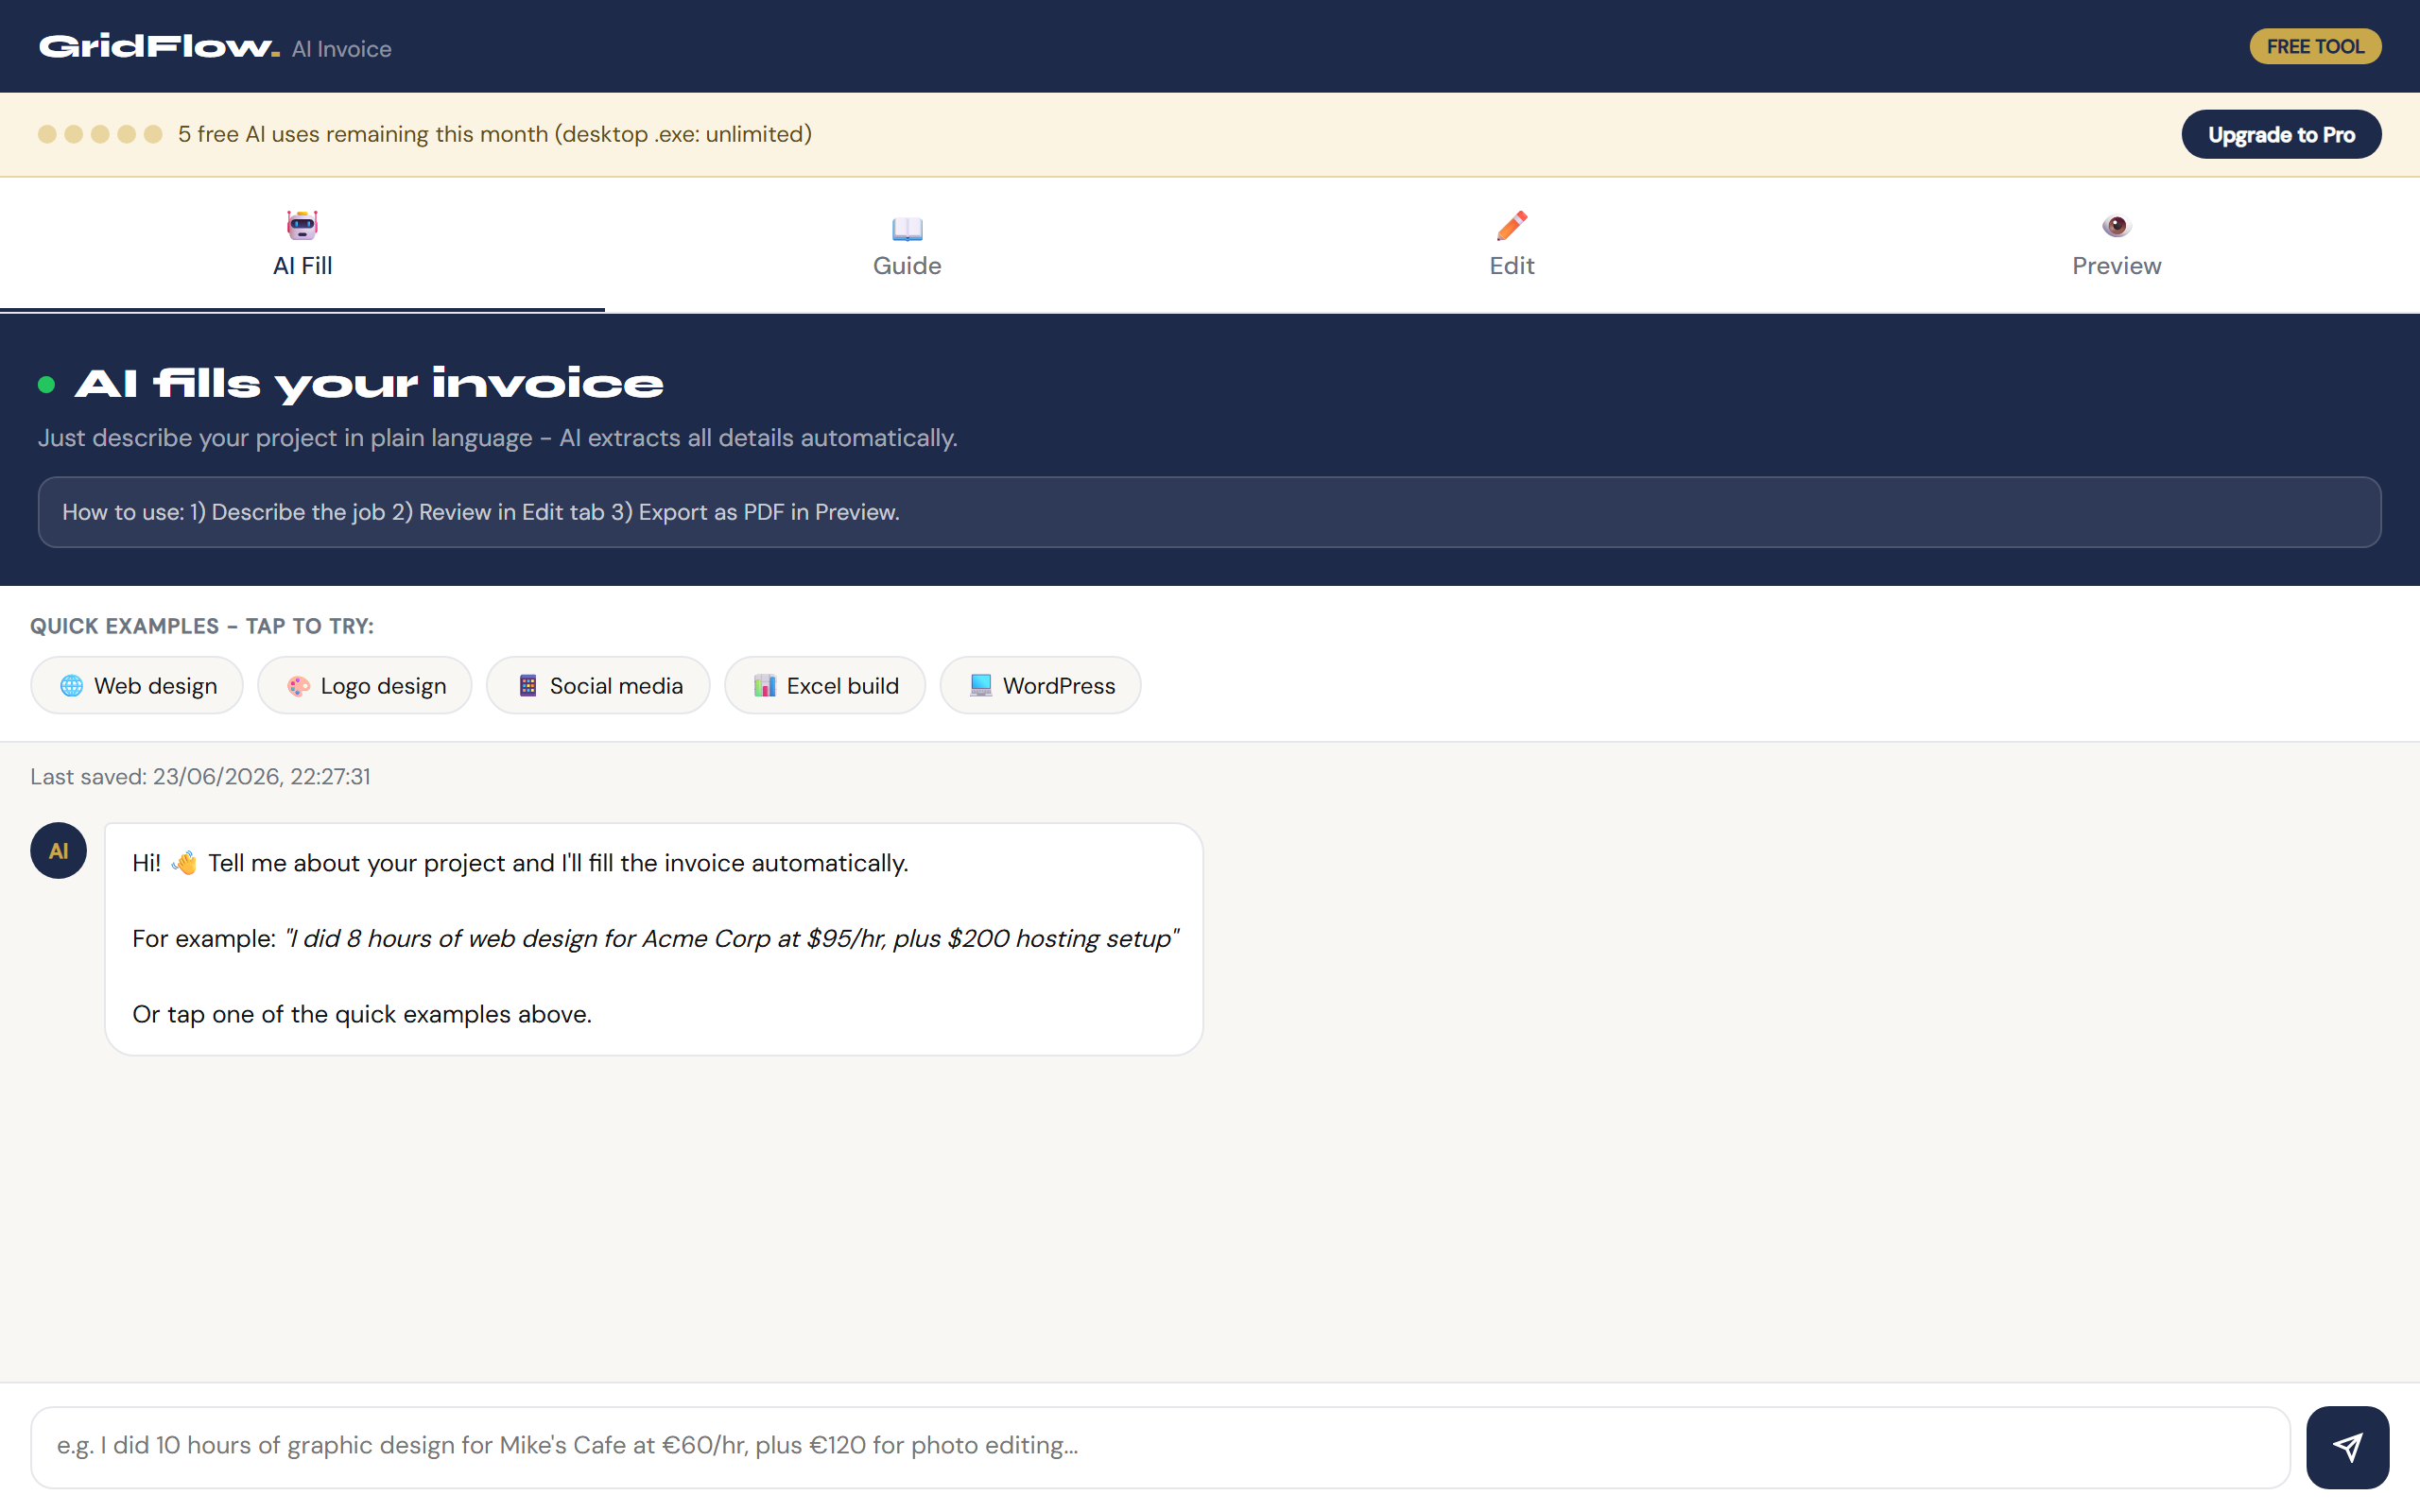Click the 'AI Invoice' label in the header
This screenshot has height=1512, width=2420.
pos(341,49)
